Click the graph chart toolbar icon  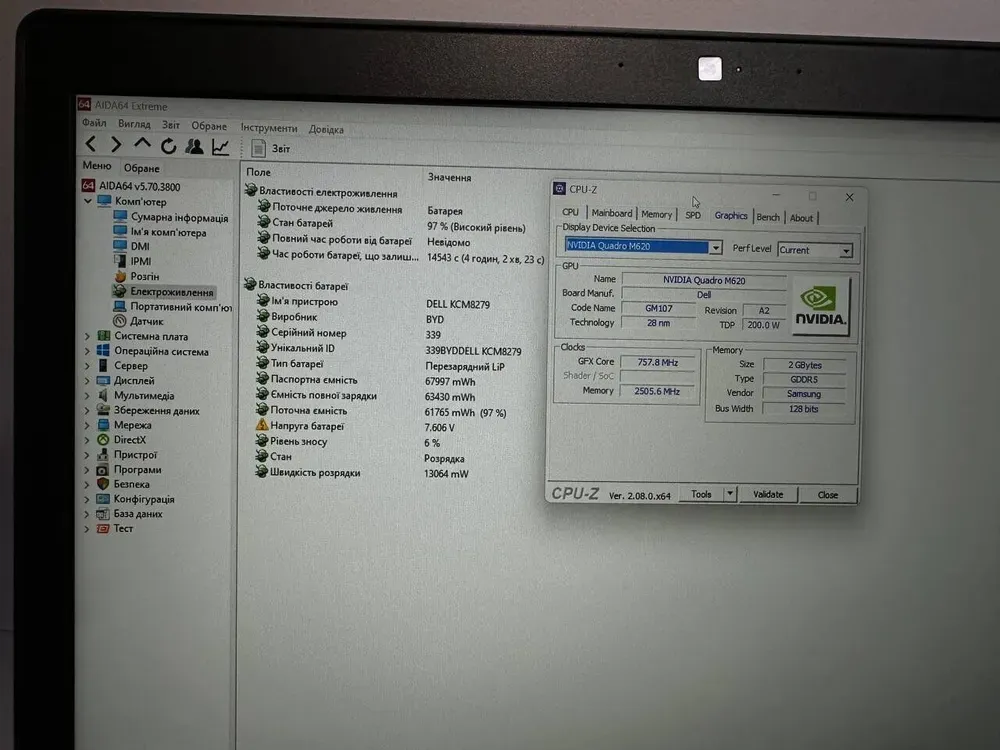coord(220,147)
